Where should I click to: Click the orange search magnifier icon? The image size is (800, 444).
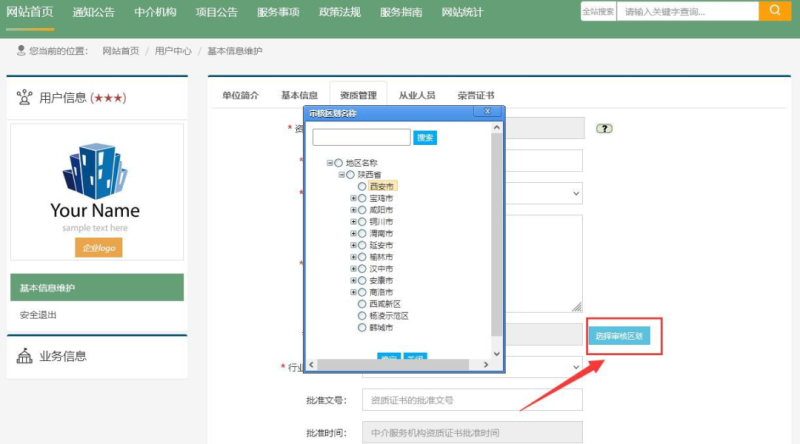tap(774, 11)
